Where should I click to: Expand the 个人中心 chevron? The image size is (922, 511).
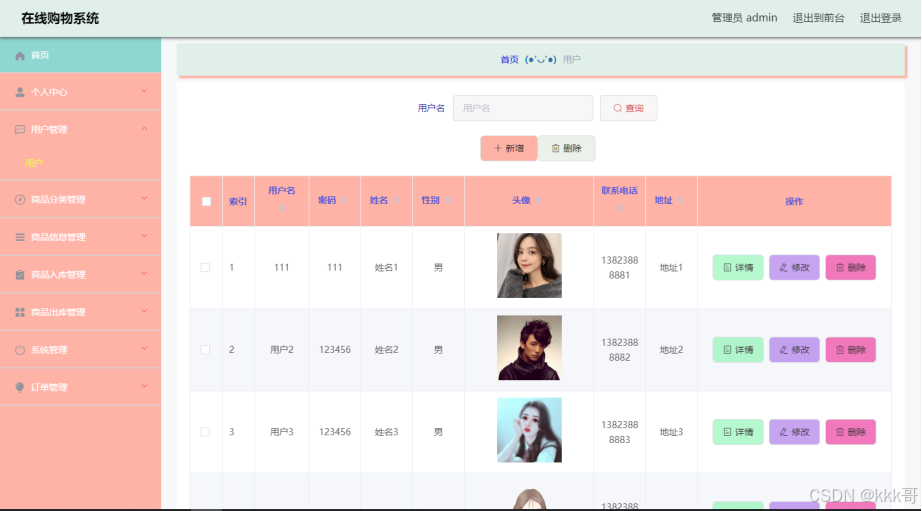pyautogui.click(x=144, y=91)
